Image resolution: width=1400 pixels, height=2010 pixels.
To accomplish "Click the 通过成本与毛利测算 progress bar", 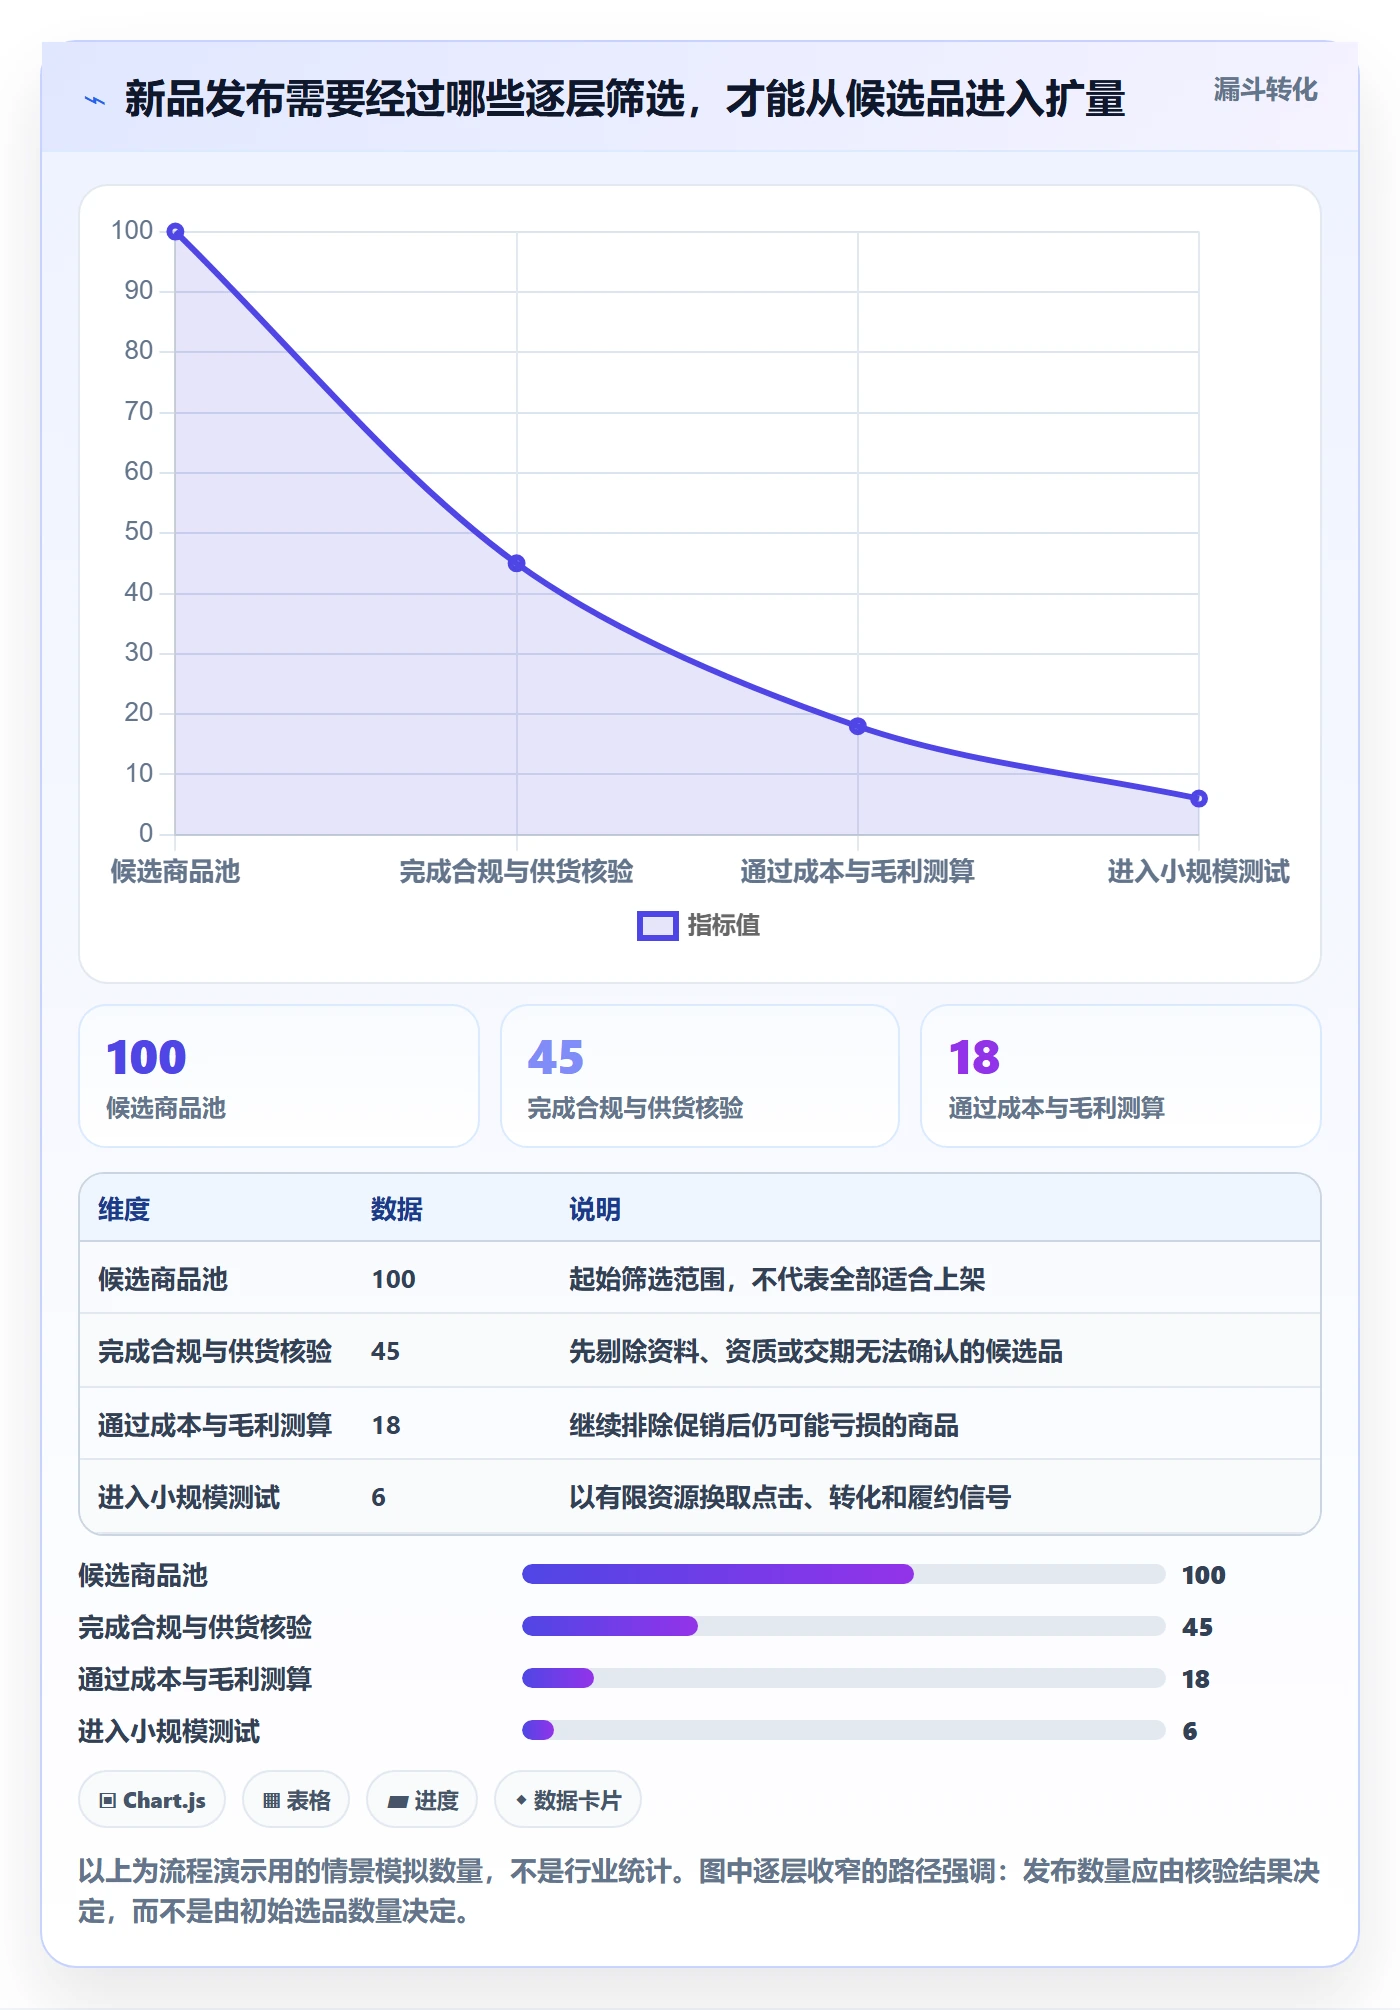I will point(843,1678).
